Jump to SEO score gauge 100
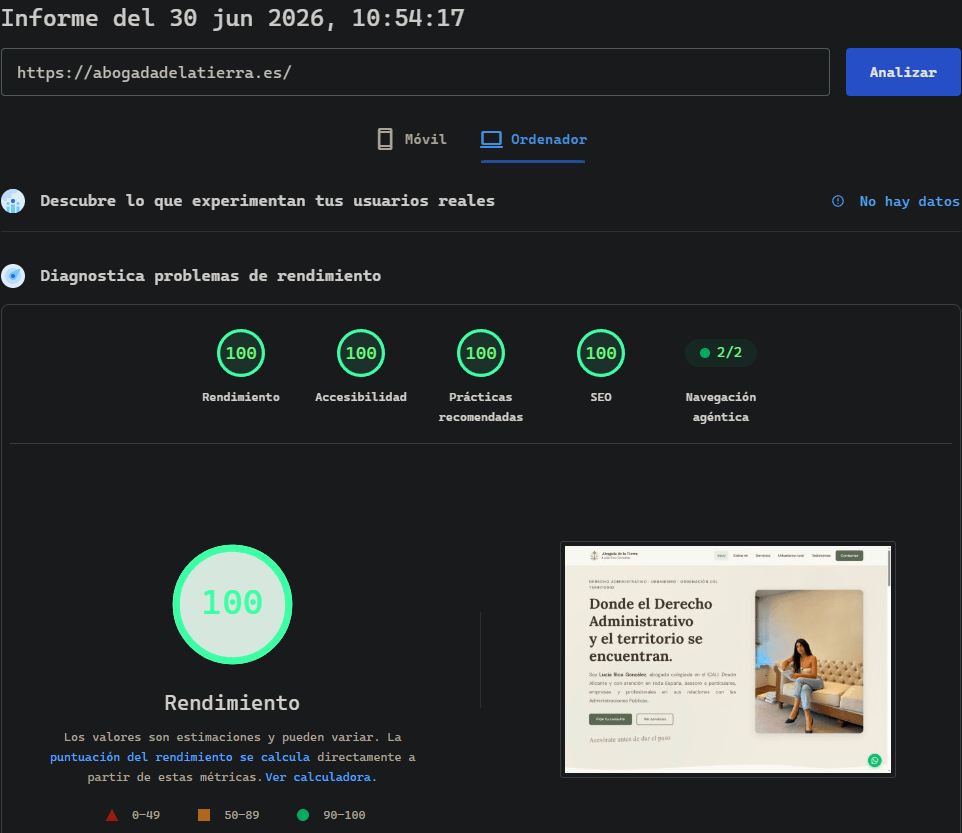This screenshot has height=833, width=962. [x=601, y=353]
